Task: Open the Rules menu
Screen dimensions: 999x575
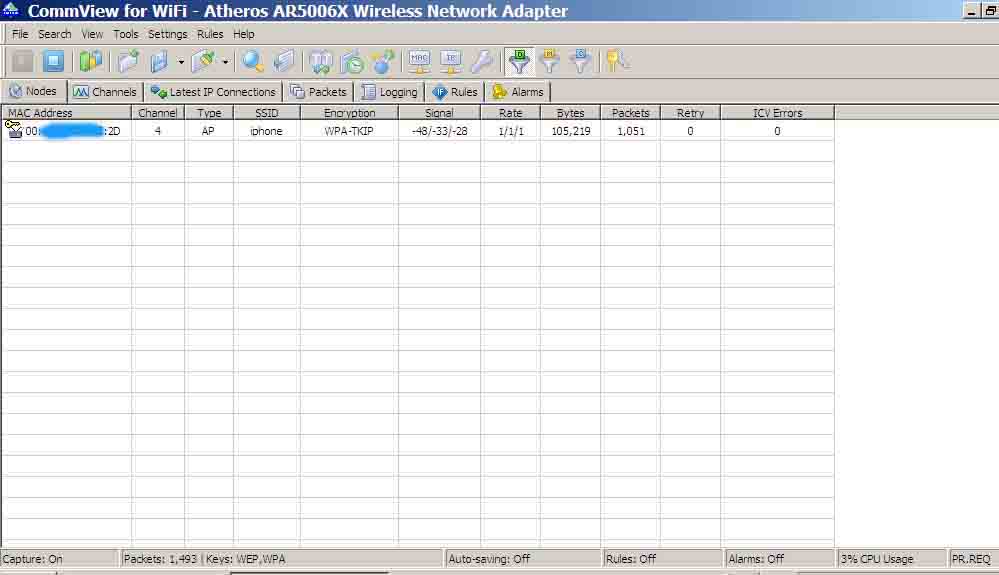Action: [x=210, y=34]
